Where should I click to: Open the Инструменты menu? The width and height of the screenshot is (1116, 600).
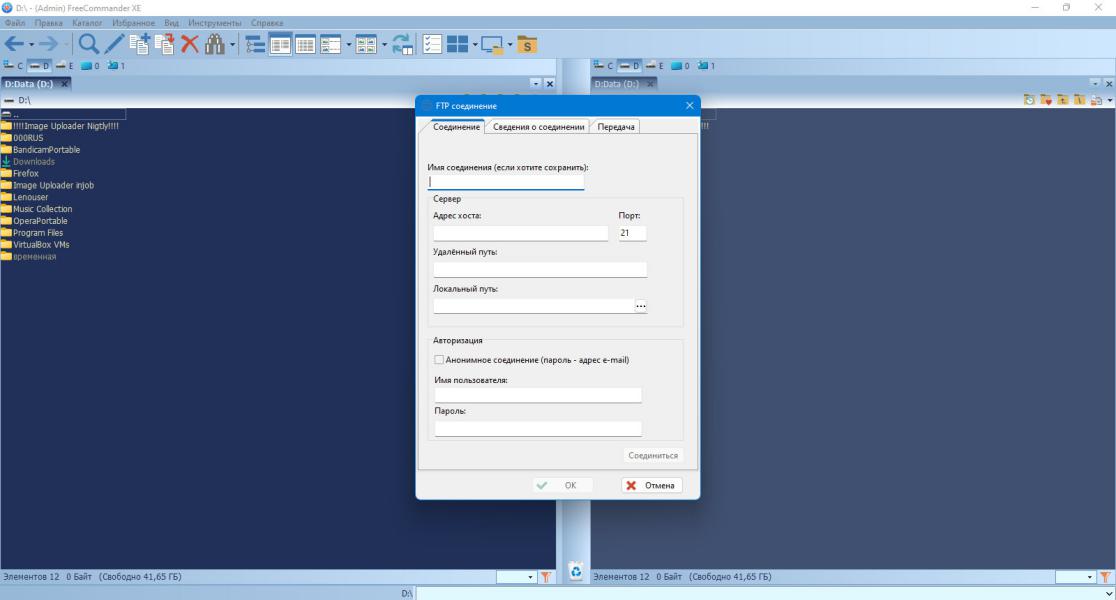point(214,23)
